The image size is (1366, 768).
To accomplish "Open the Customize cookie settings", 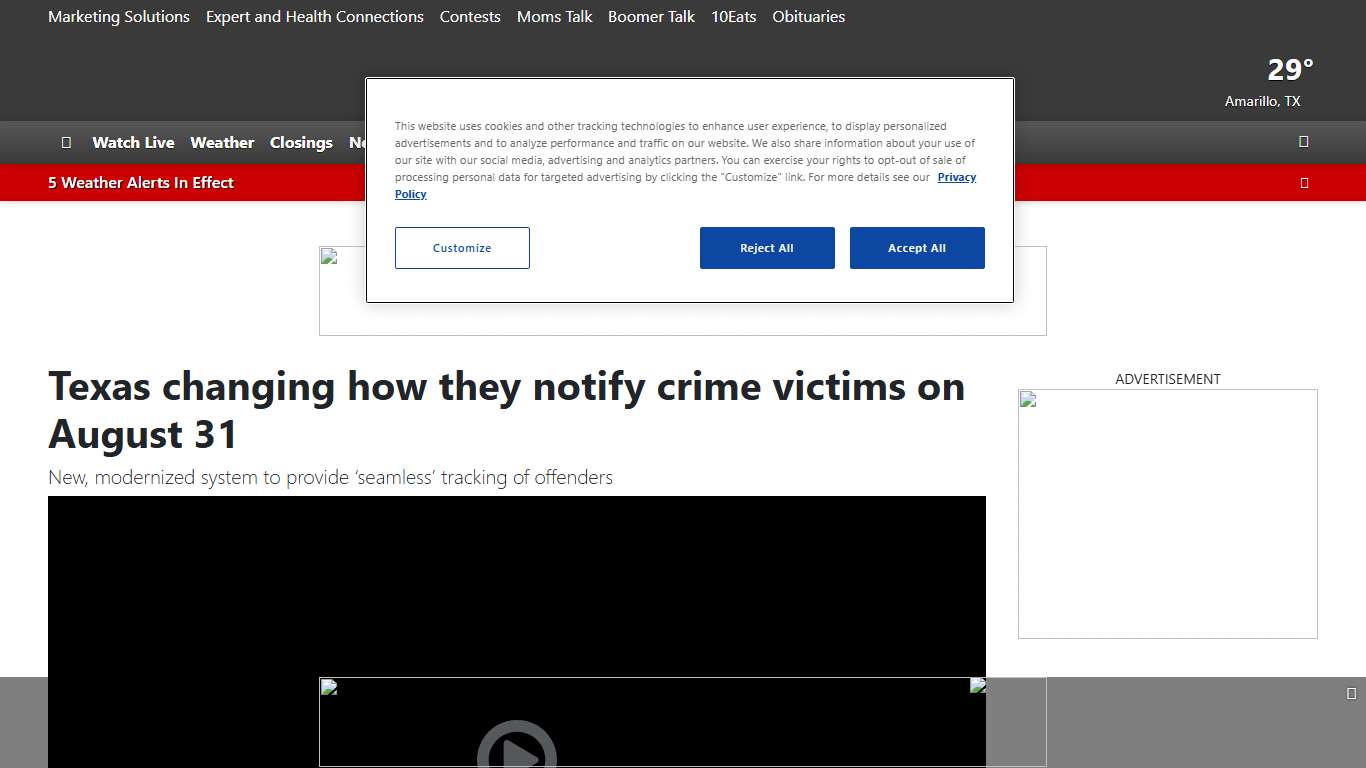I will point(462,248).
